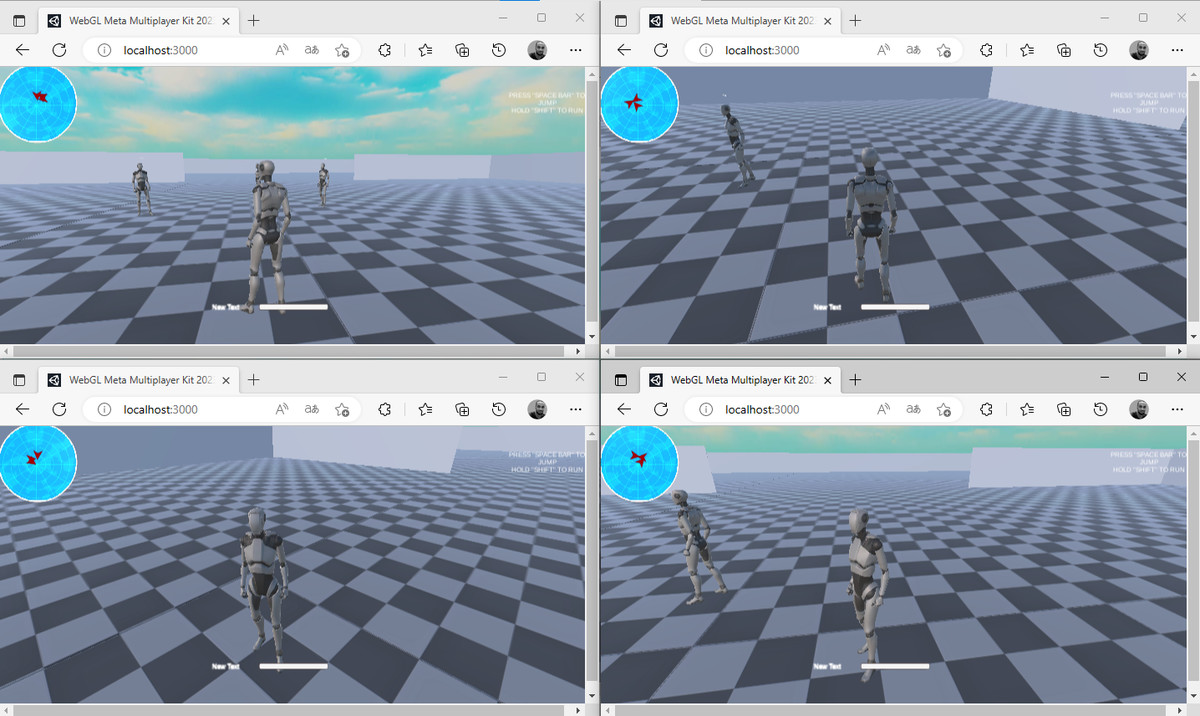Screen dimensions: 1200x716
Task: Open Settings and more in the top-right window
Action: click(1177, 50)
